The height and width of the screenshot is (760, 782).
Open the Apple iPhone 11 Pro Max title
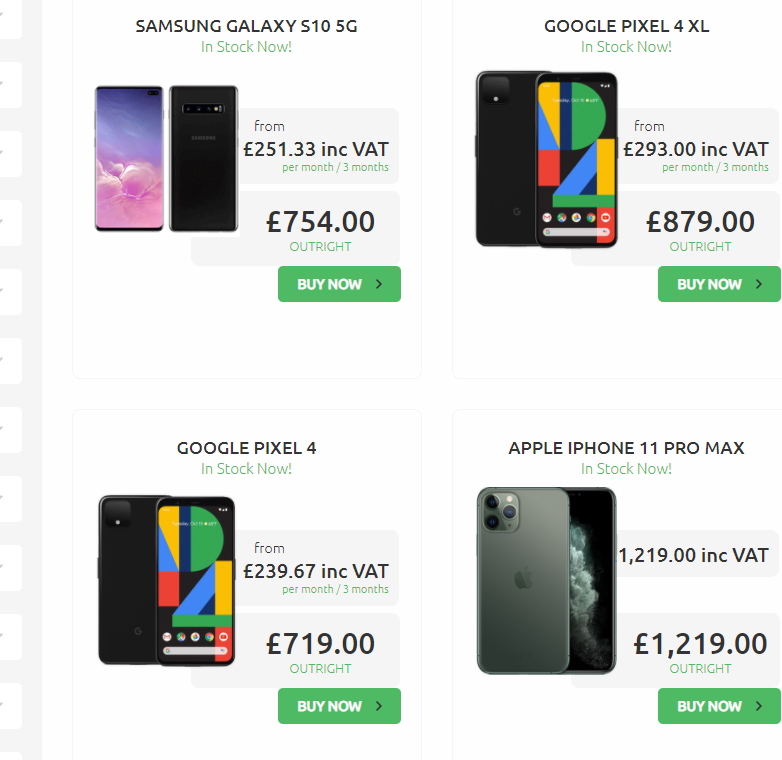pyautogui.click(x=626, y=448)
